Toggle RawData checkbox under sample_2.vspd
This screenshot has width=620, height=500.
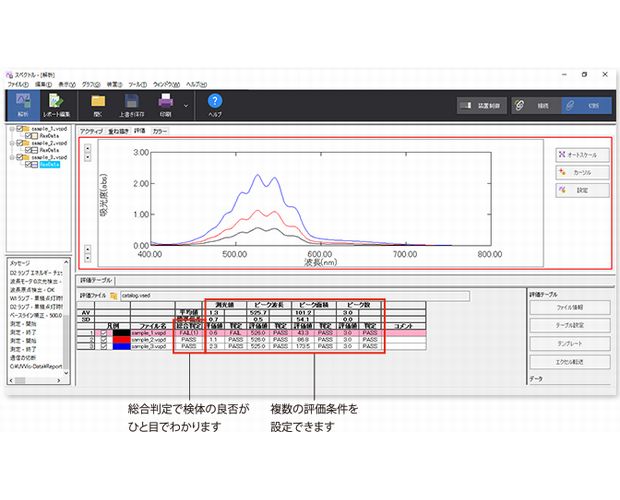coord(28,150)
